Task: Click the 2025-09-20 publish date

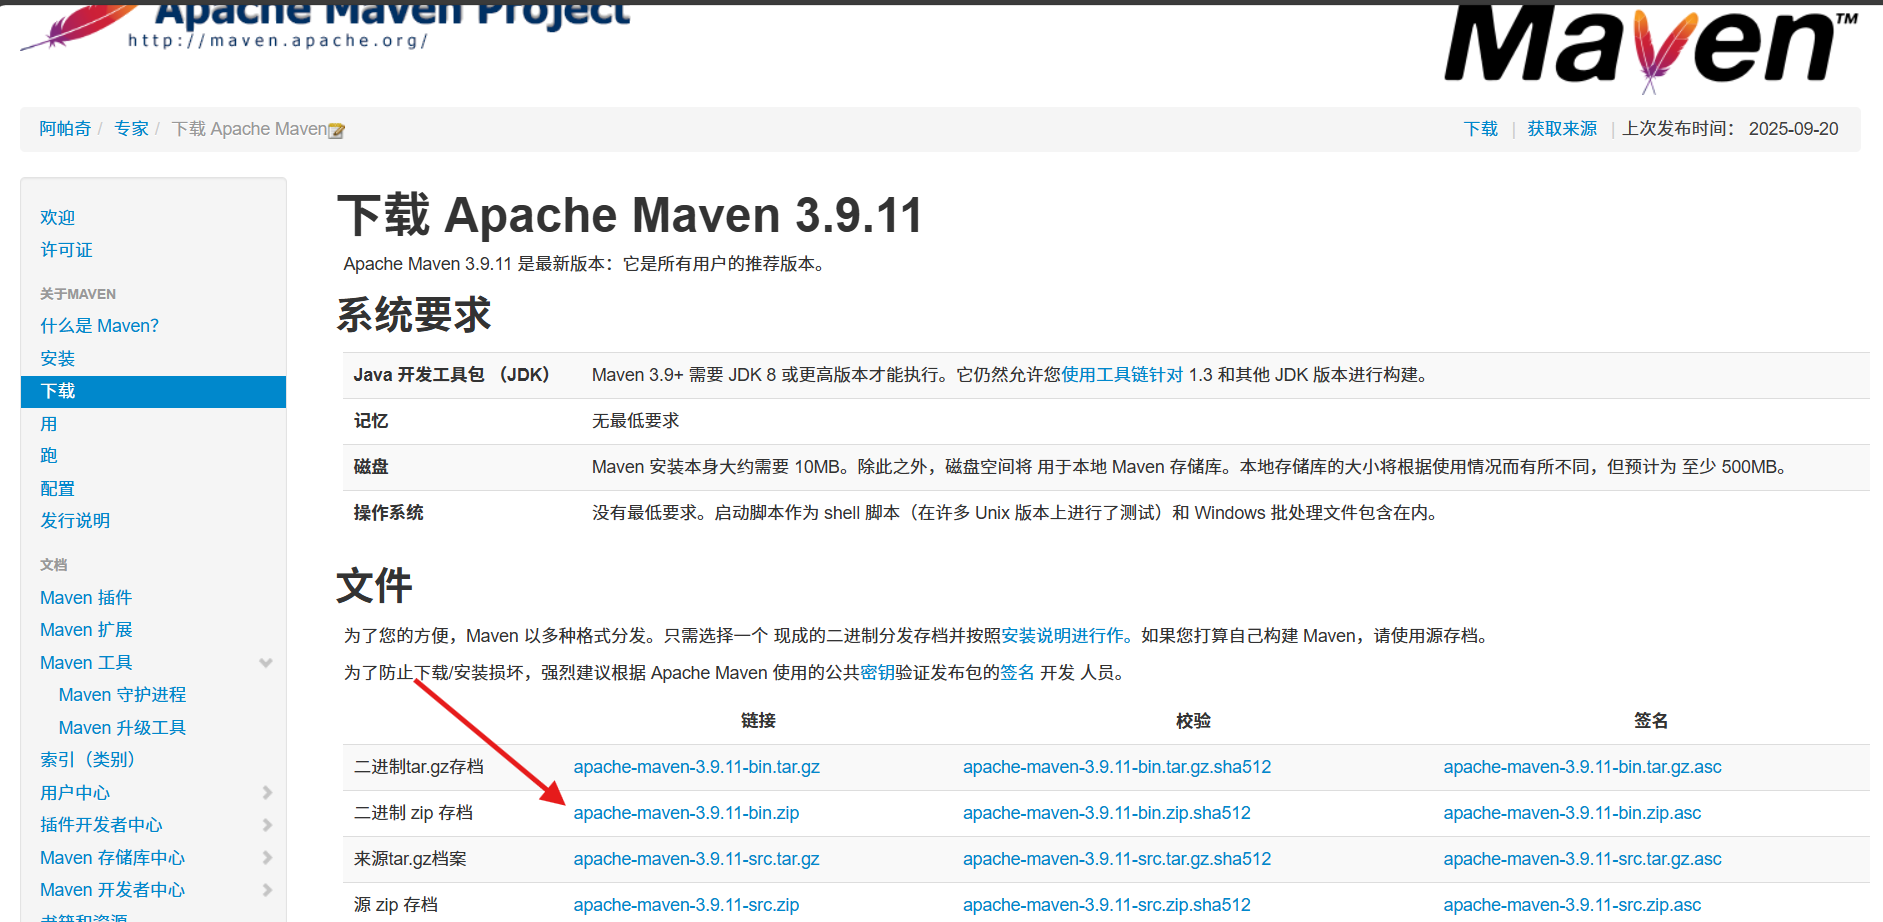Action: (1793, 129)
